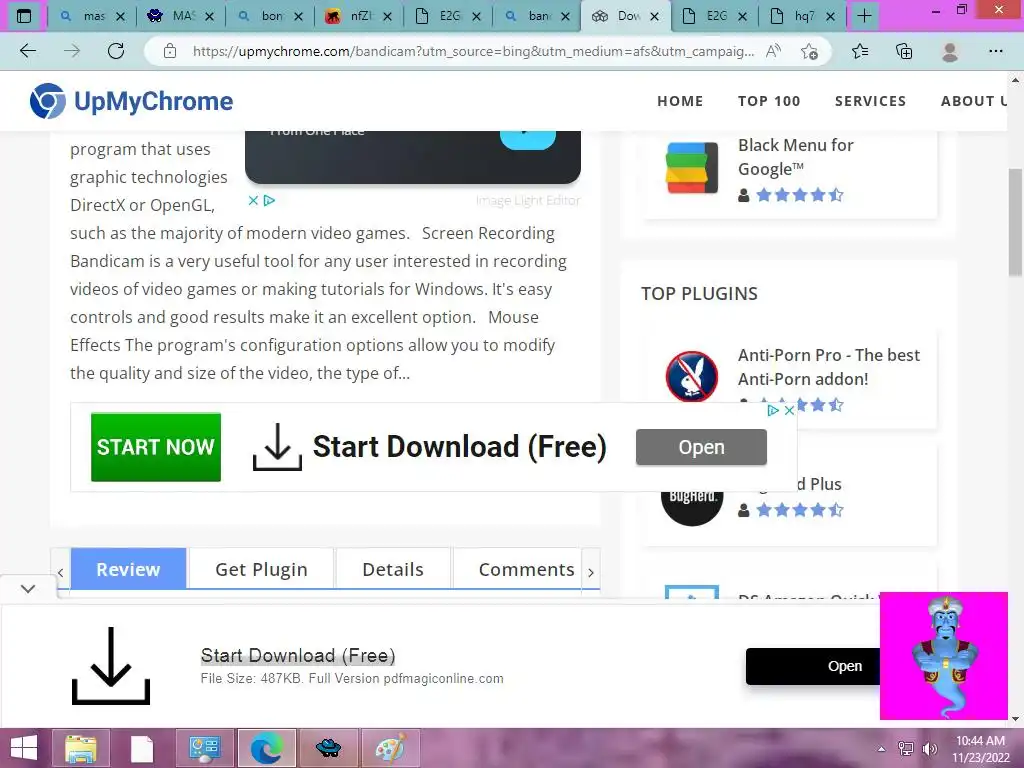Select the Comments tab
Screen dimensions: 1024x768
(526, 569)
